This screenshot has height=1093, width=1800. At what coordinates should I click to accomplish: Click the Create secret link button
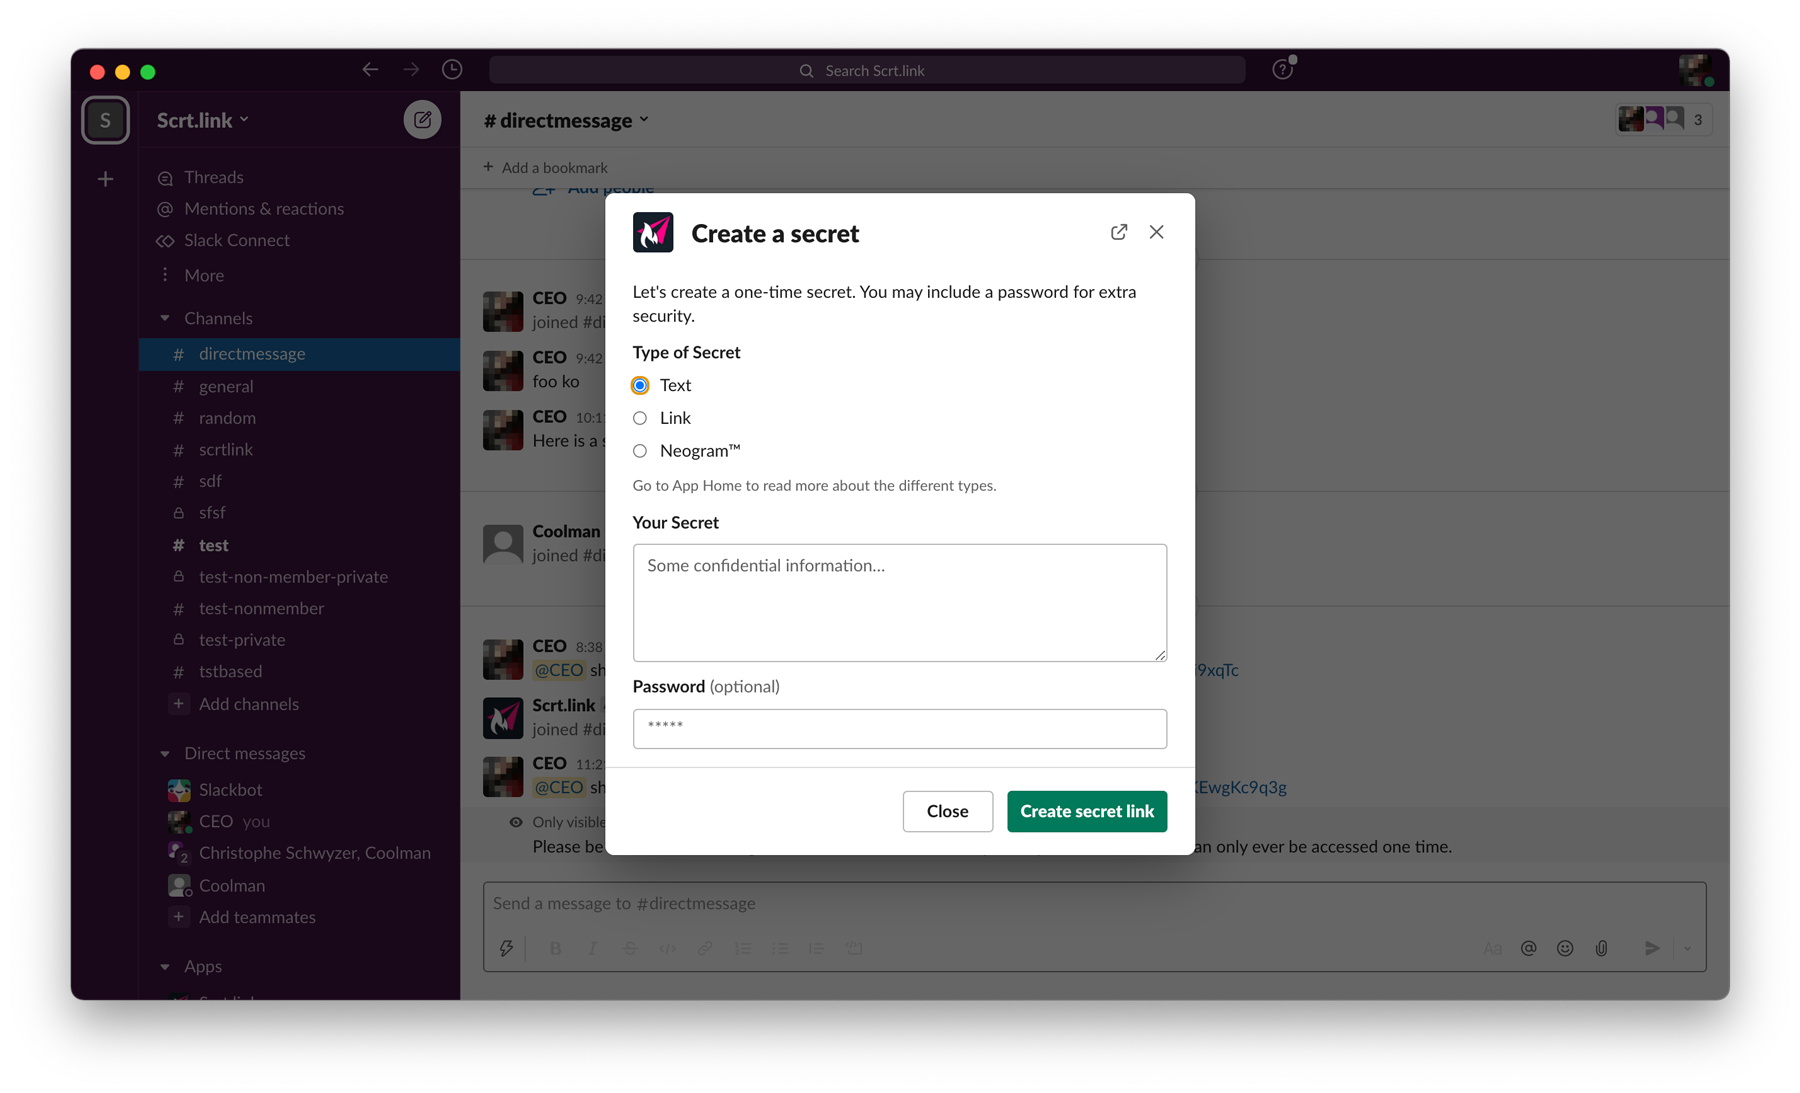[1087, 811]
